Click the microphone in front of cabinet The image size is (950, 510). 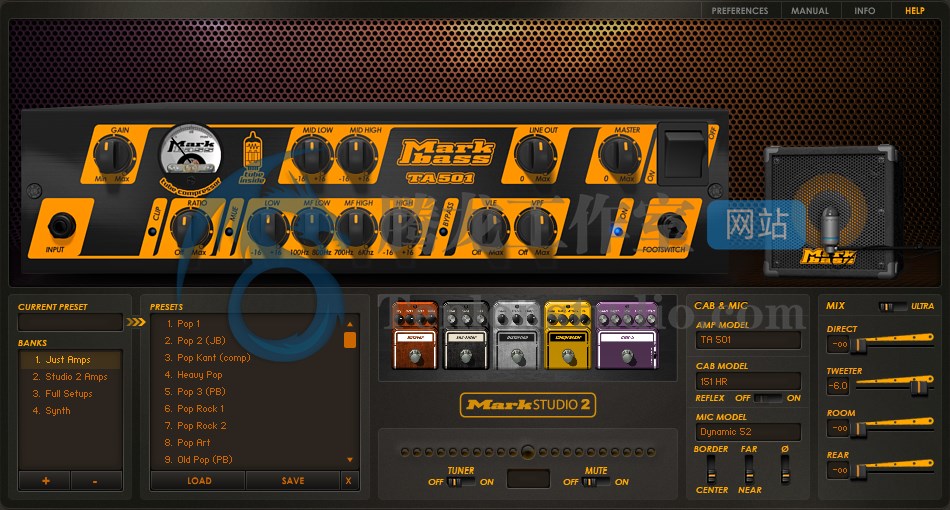point(829,229)
